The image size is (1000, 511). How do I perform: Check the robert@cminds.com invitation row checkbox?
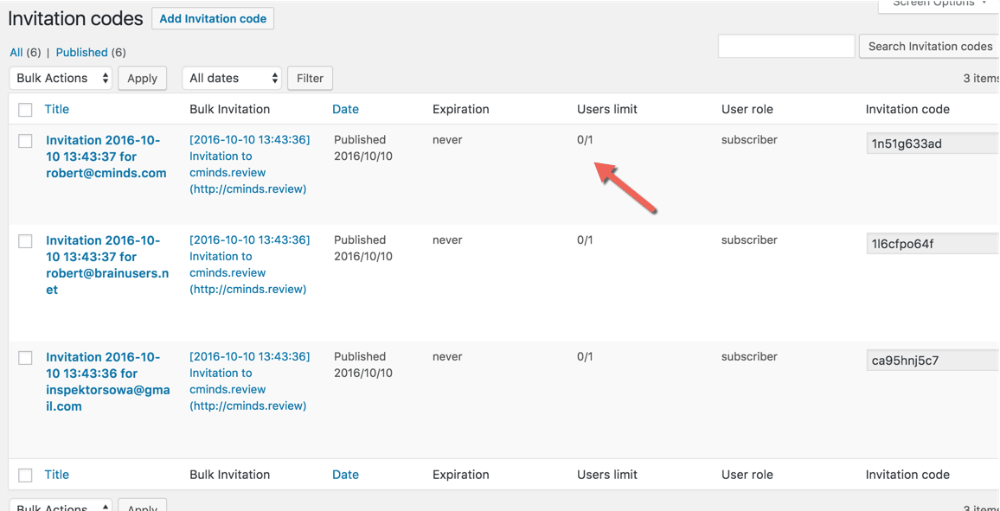(x=25, y=141)
